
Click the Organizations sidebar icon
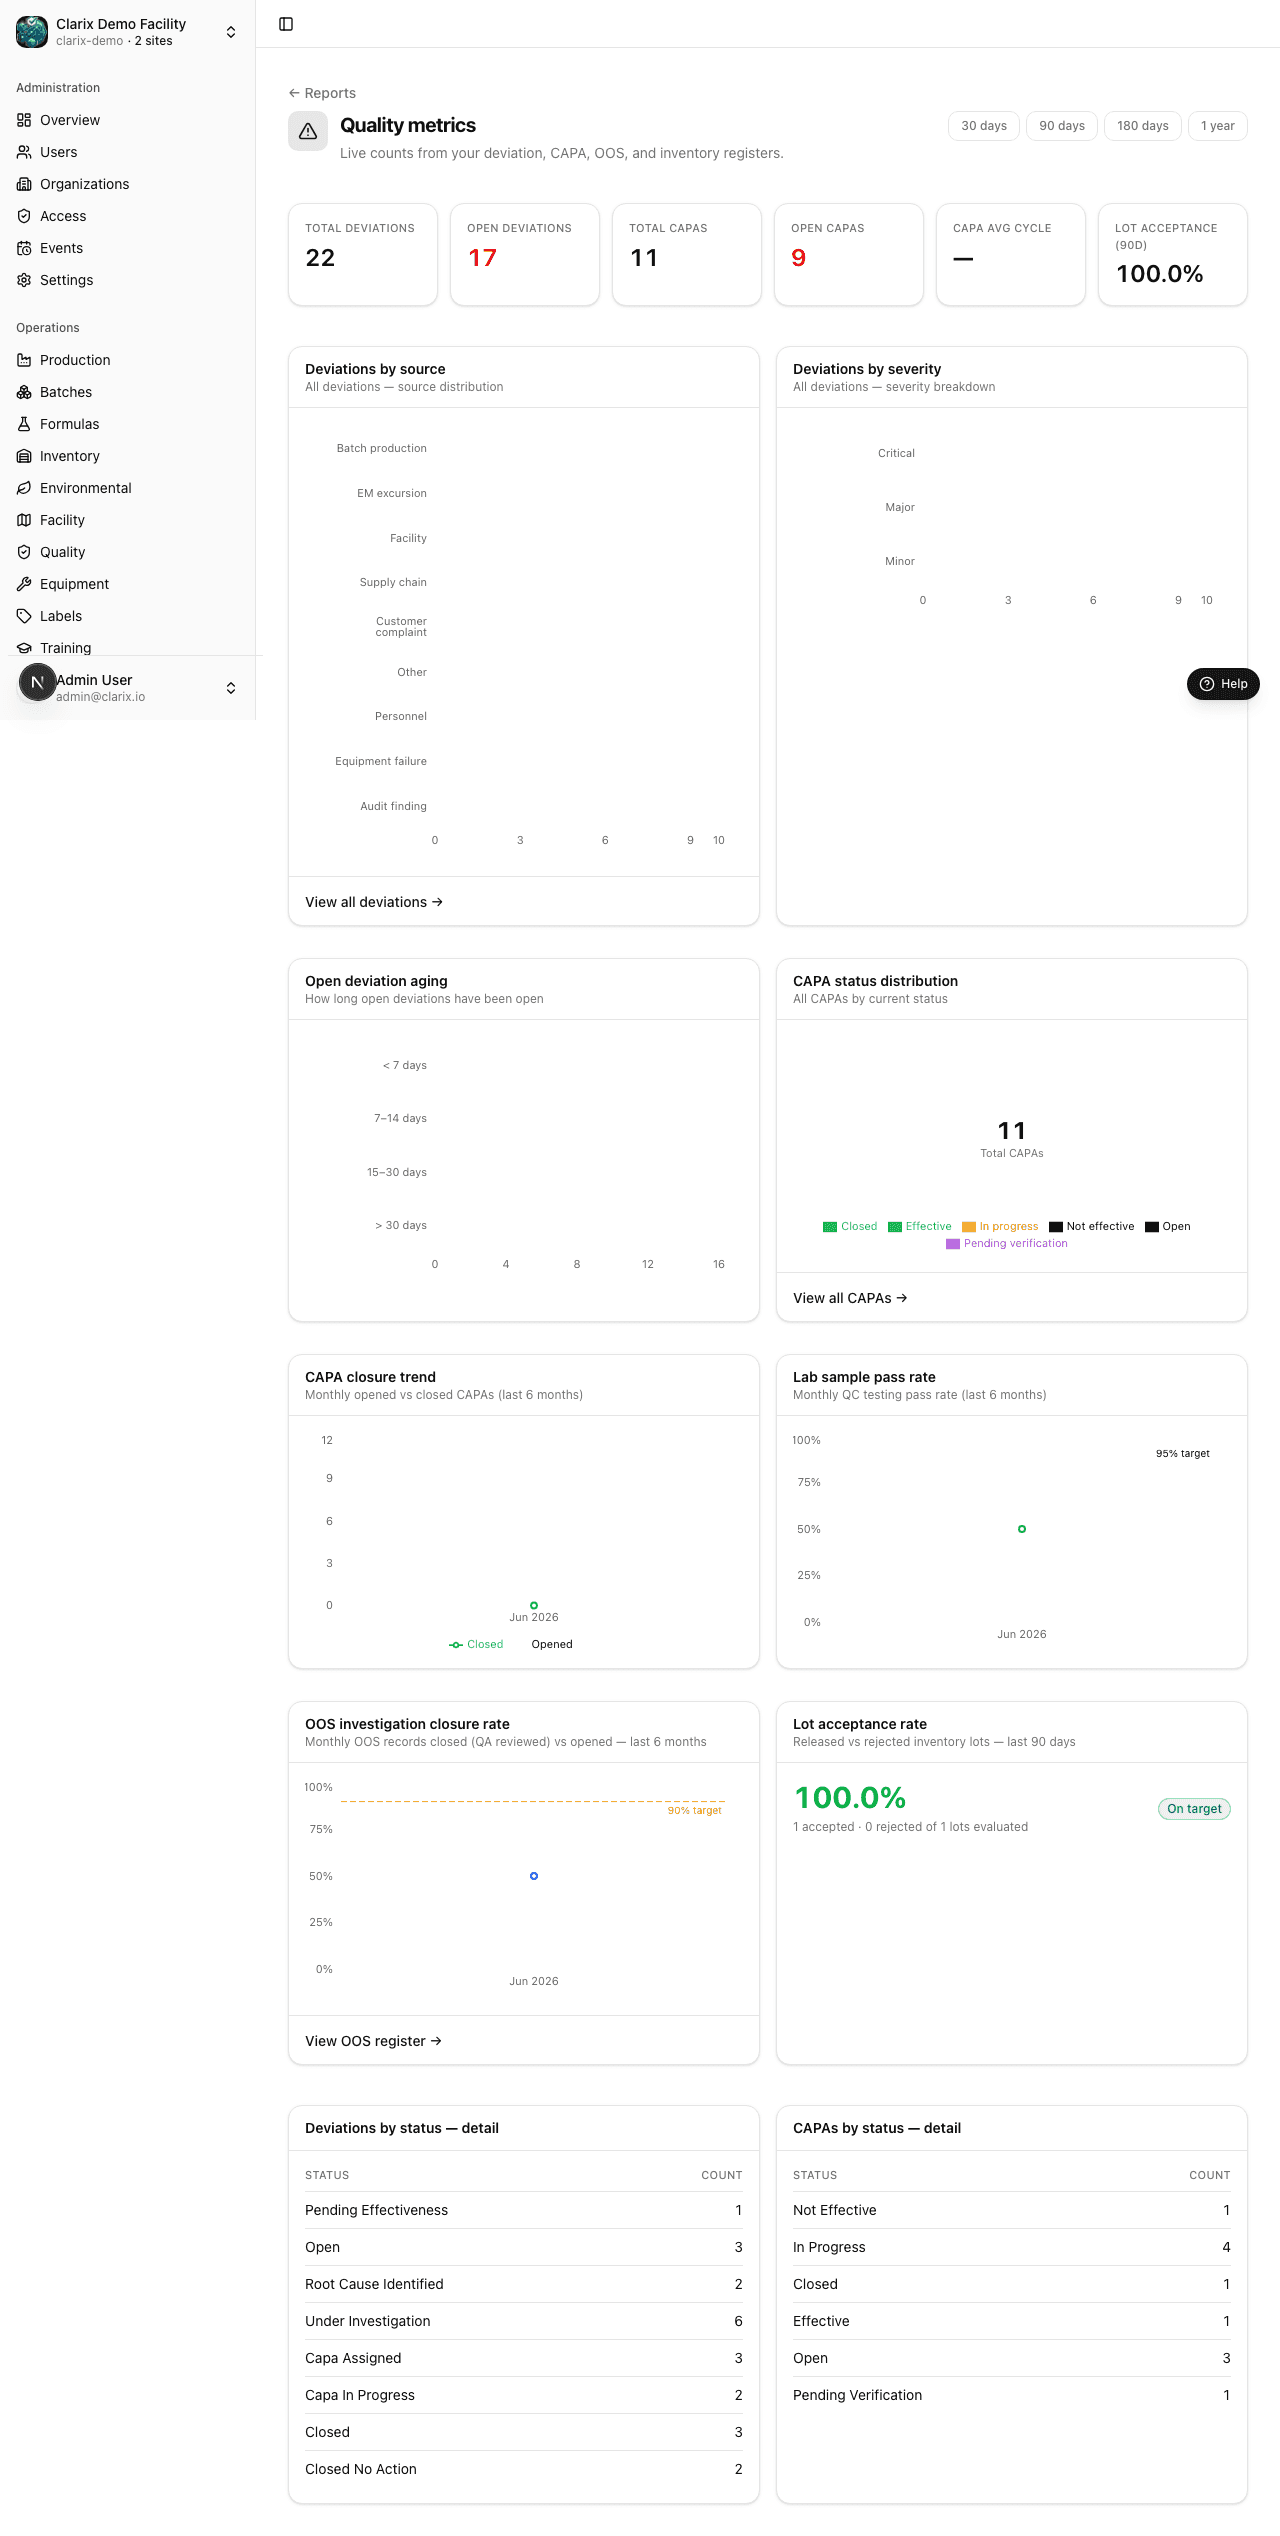[x=24, y=184]
